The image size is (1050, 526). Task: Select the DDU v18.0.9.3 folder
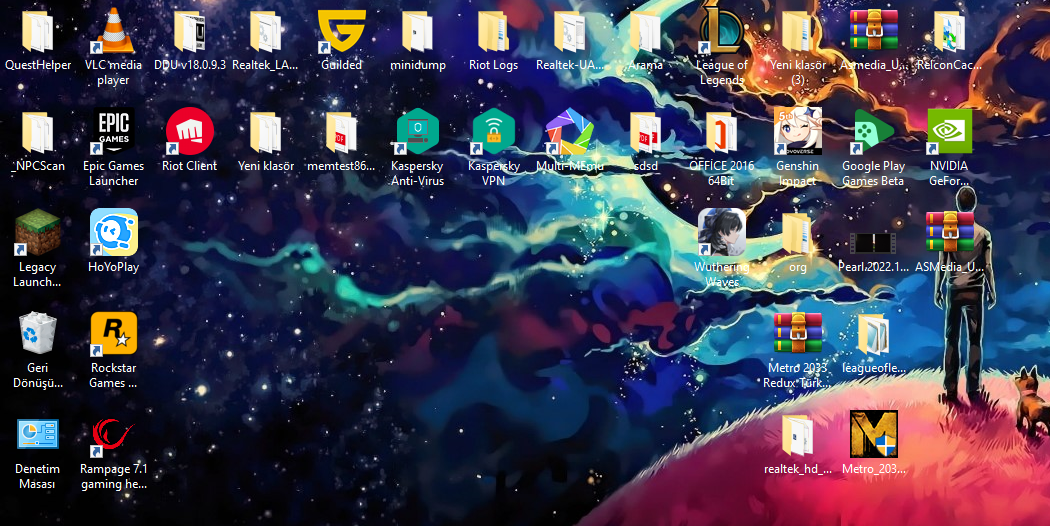coord(190,31)
